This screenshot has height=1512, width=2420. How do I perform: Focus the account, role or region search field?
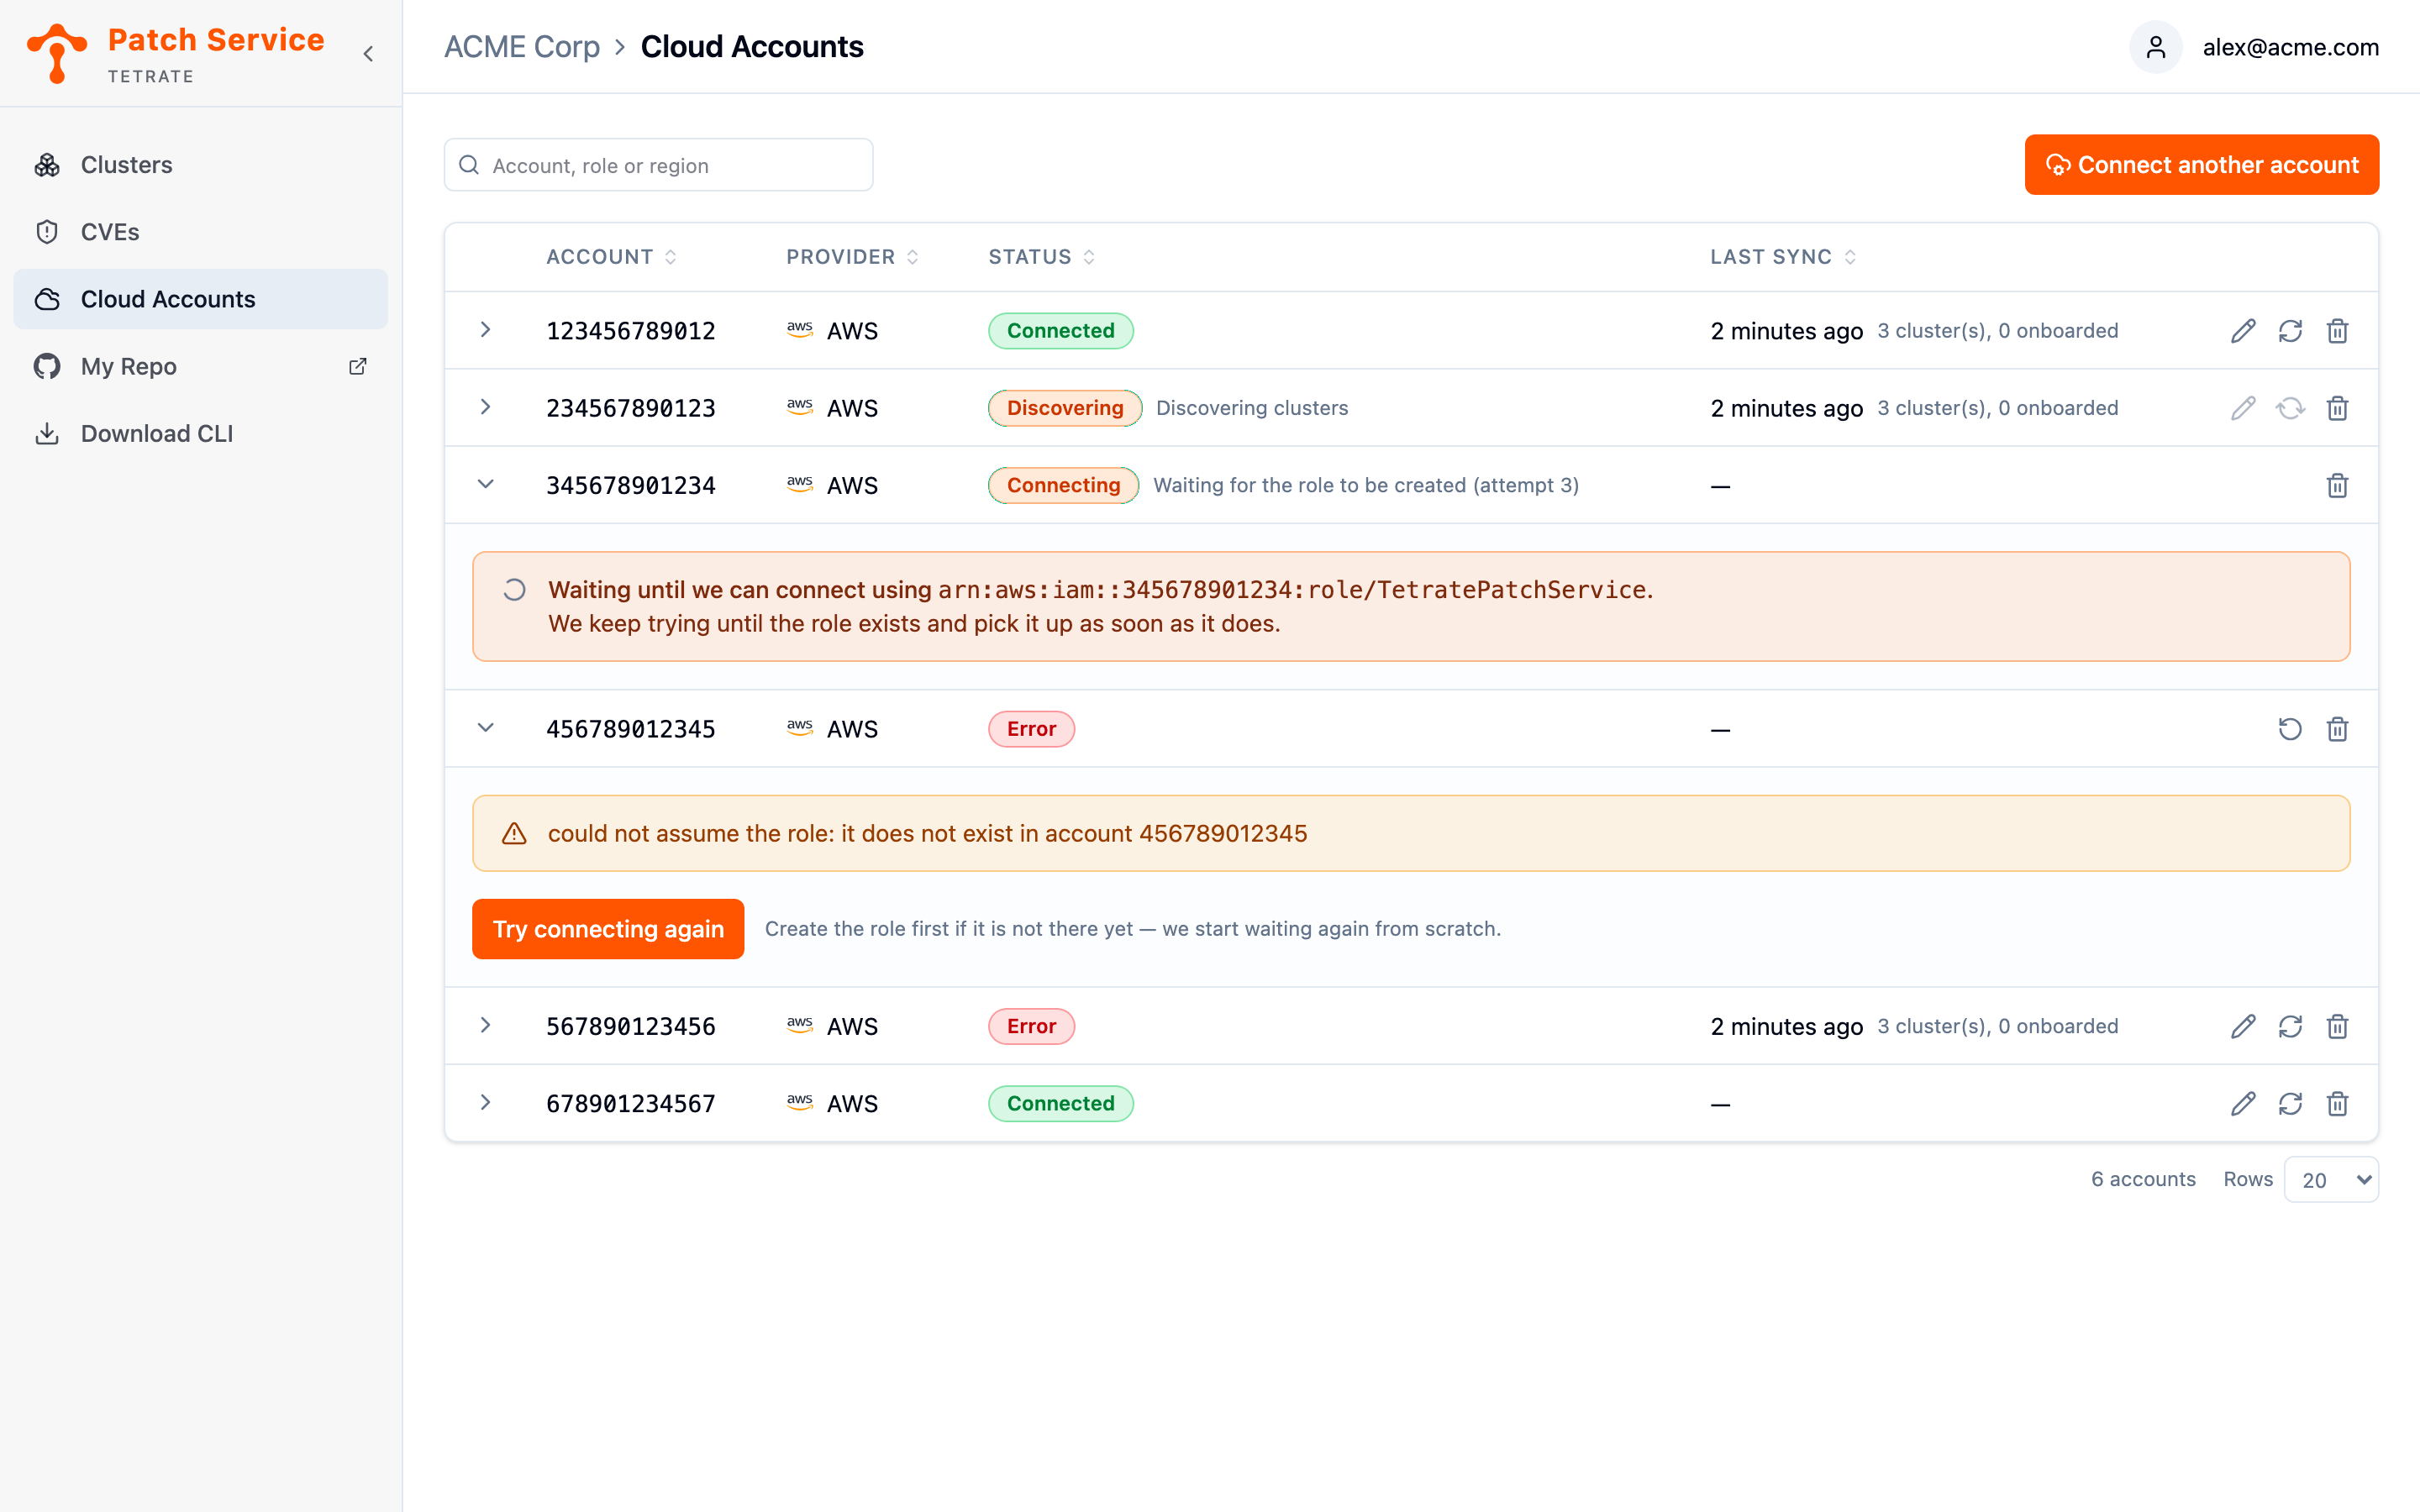tap(658, 165)
